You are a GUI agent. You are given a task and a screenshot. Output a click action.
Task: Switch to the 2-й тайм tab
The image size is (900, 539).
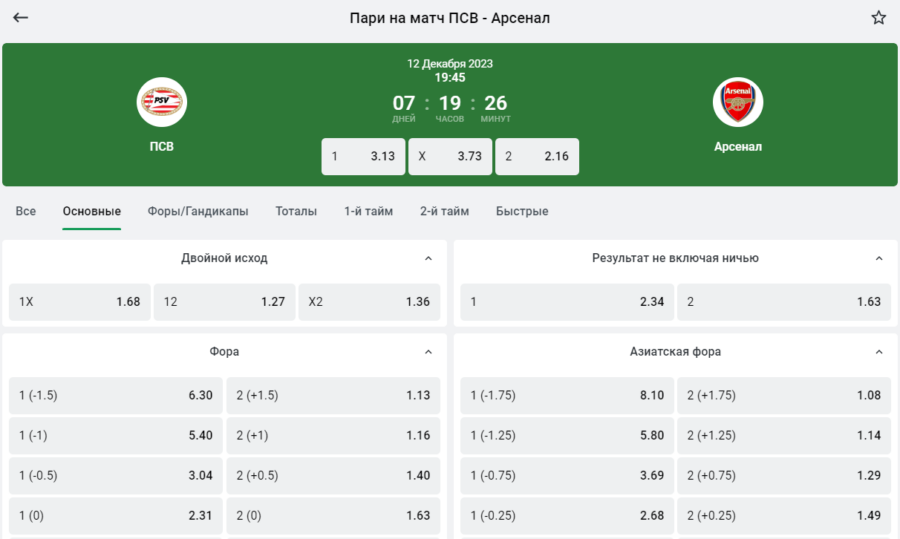(444, 211)
